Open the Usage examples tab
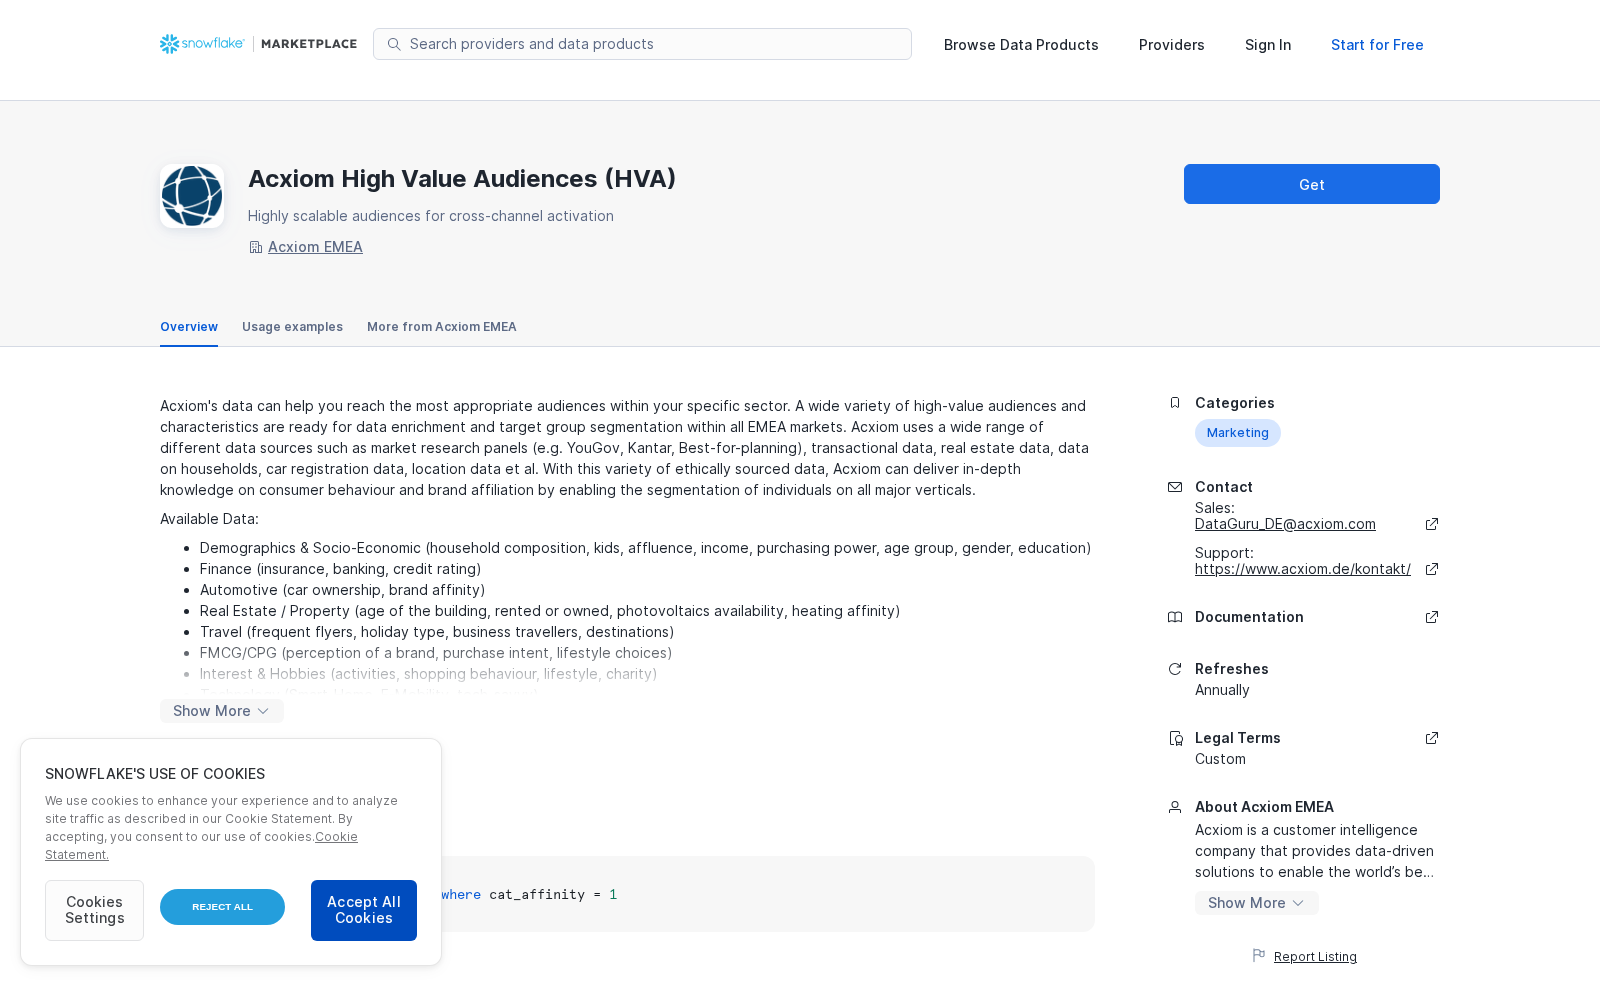Viewport: 1600px width, 1000px height. (292, 327)
